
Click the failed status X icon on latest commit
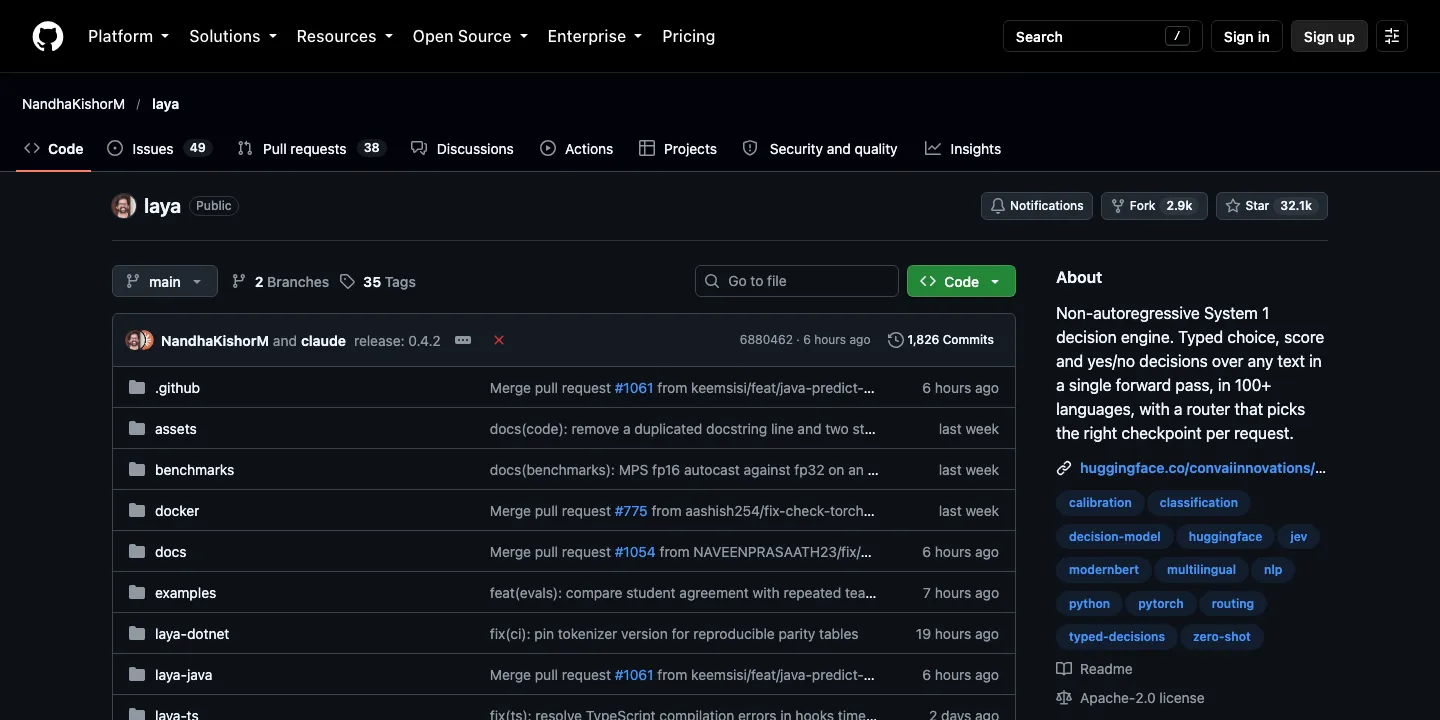[x=499, y=340]
